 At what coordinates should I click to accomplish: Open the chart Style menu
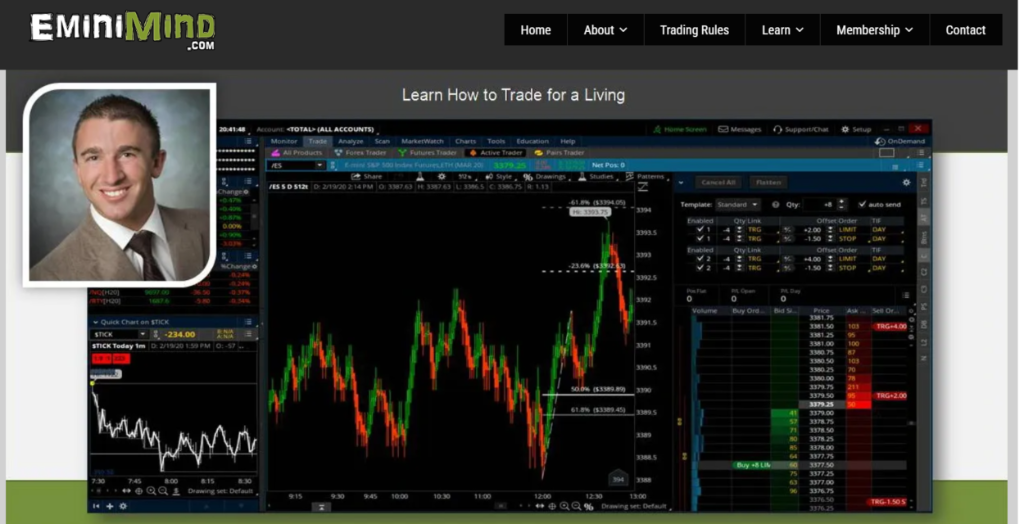coord(499,177)
